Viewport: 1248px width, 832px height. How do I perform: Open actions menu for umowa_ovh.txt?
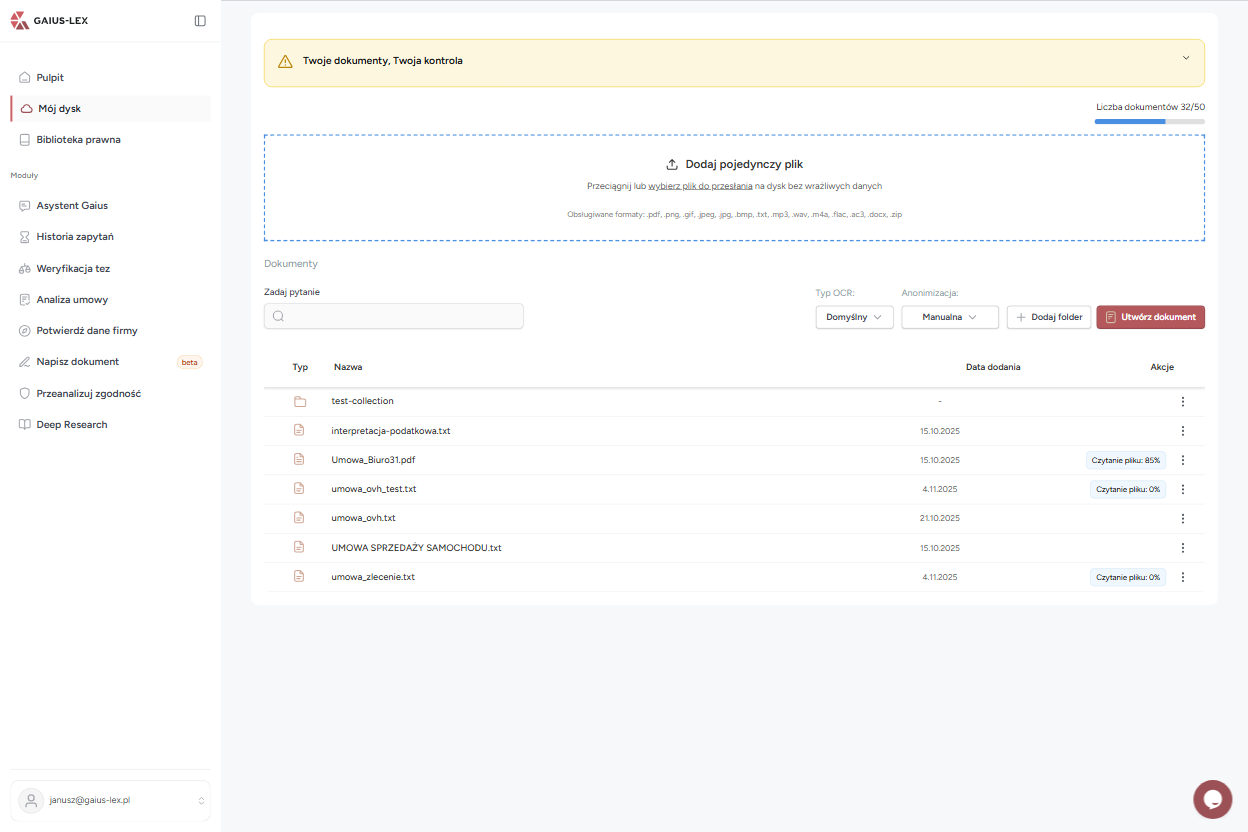[x=1183, y=518]
